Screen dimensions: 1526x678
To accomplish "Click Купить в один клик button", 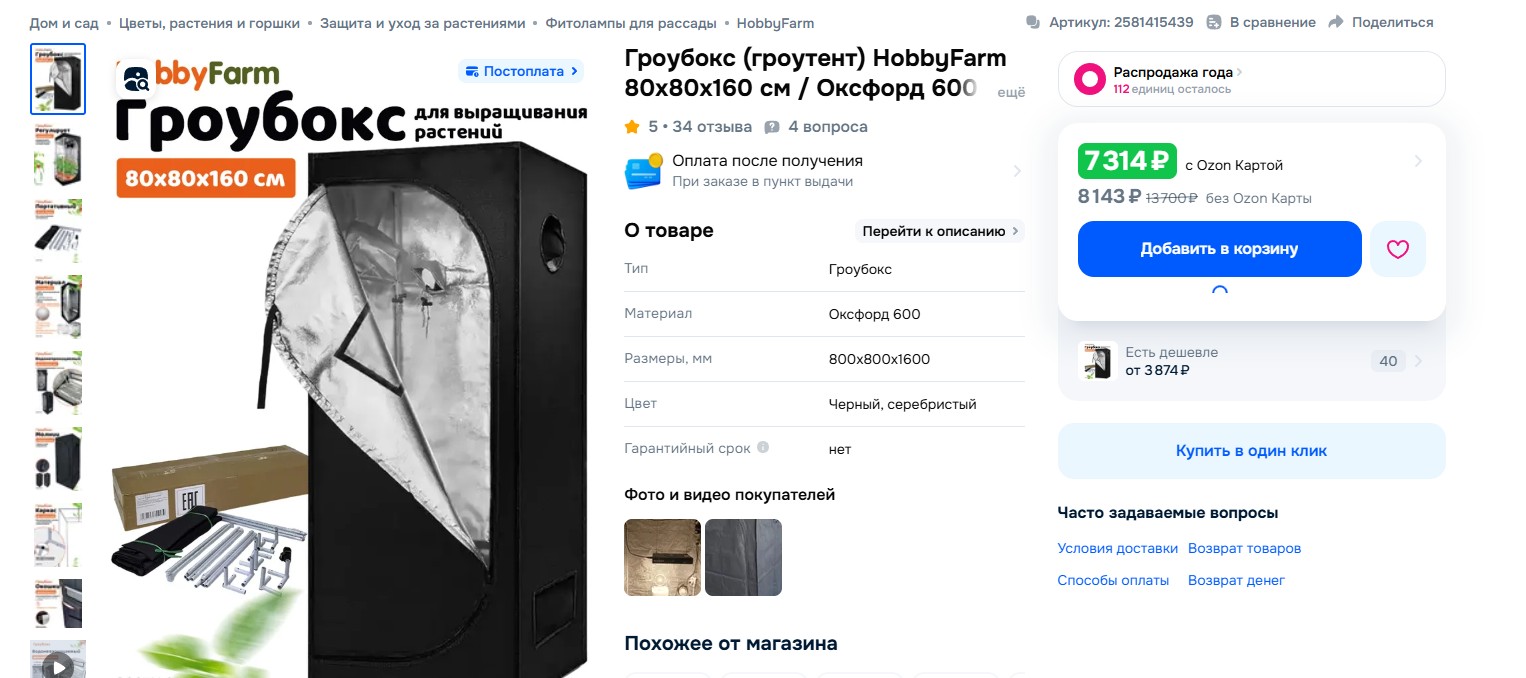I will [1251, 451].
